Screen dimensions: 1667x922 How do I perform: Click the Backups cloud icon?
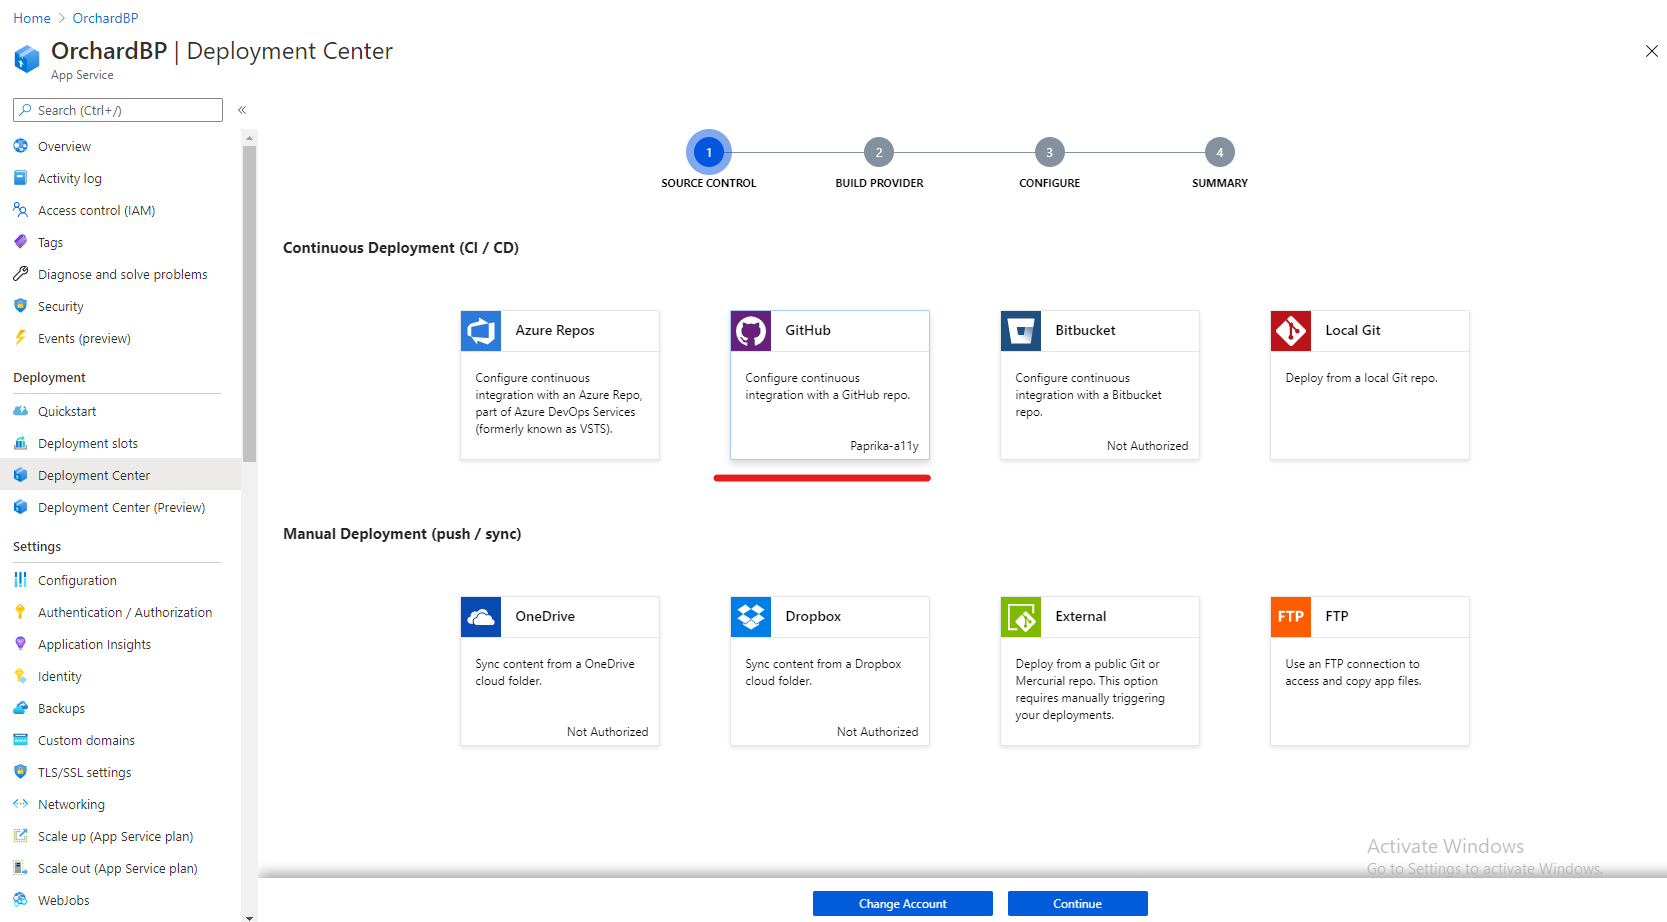click(20, 708)
